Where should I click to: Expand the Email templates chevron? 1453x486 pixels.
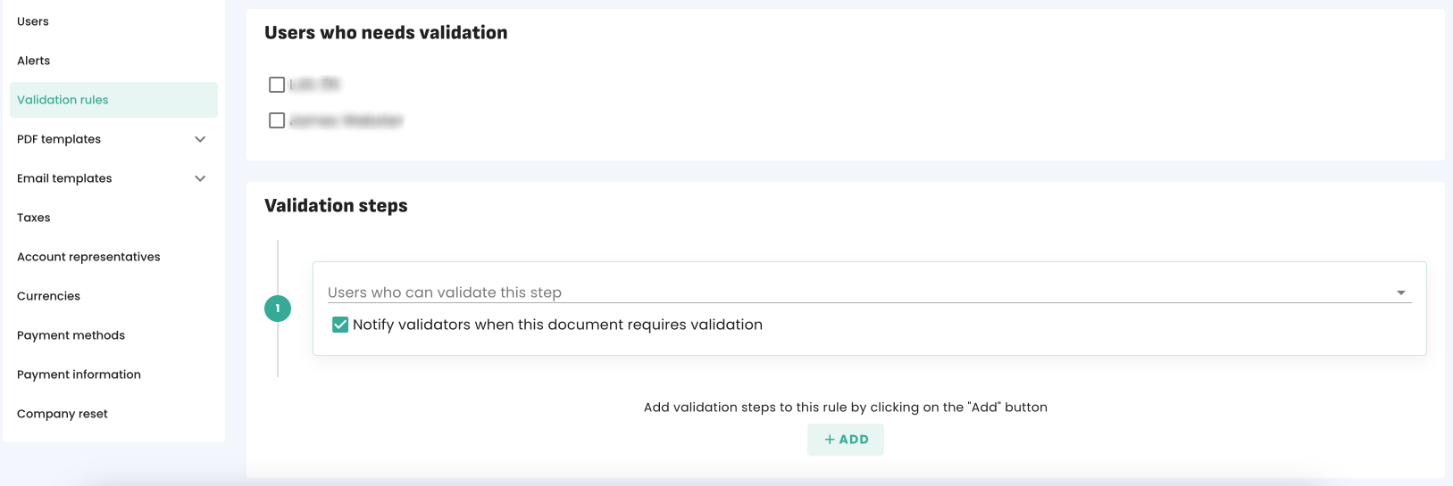(200, 179)
